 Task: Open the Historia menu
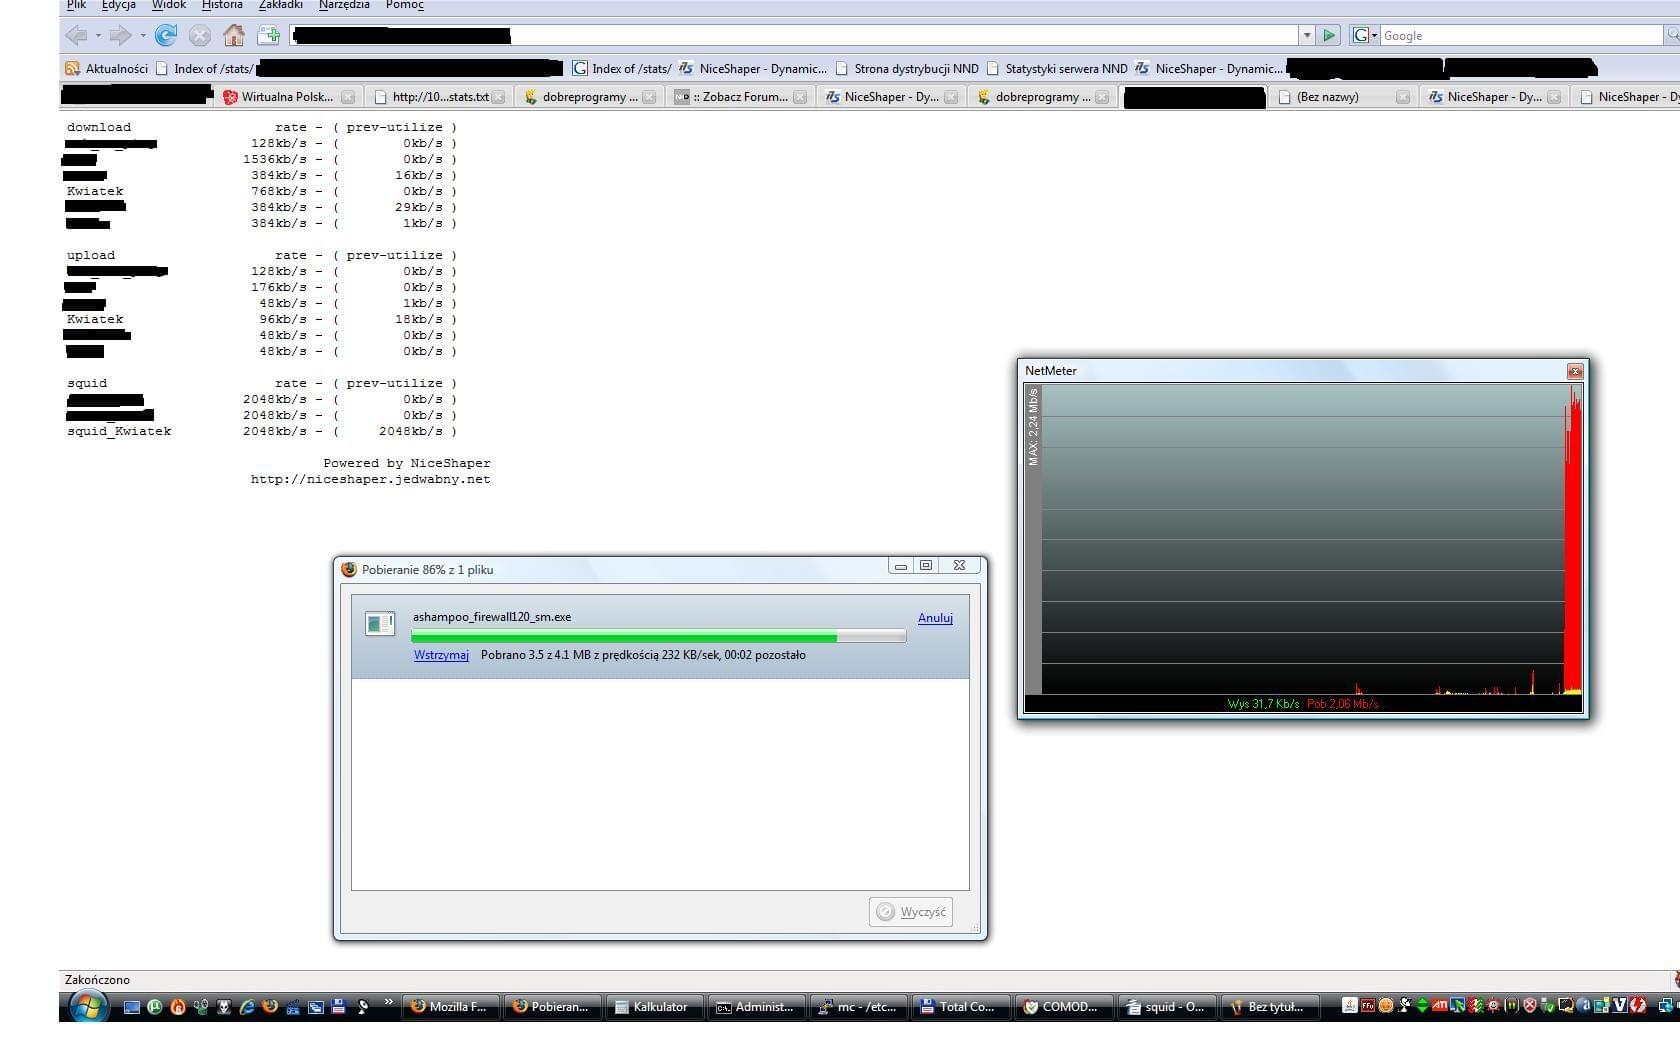point(222,5)
